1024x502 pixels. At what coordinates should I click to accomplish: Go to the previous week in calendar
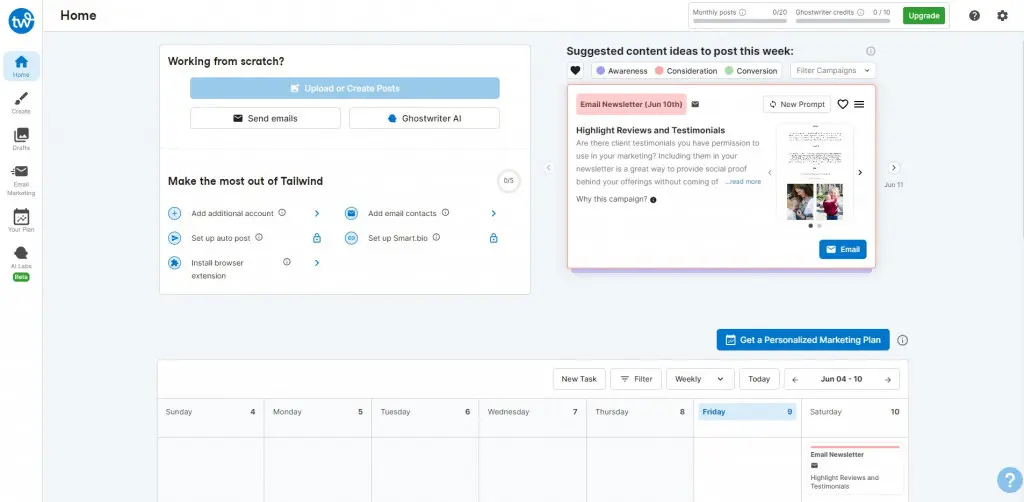coord(795,379)
